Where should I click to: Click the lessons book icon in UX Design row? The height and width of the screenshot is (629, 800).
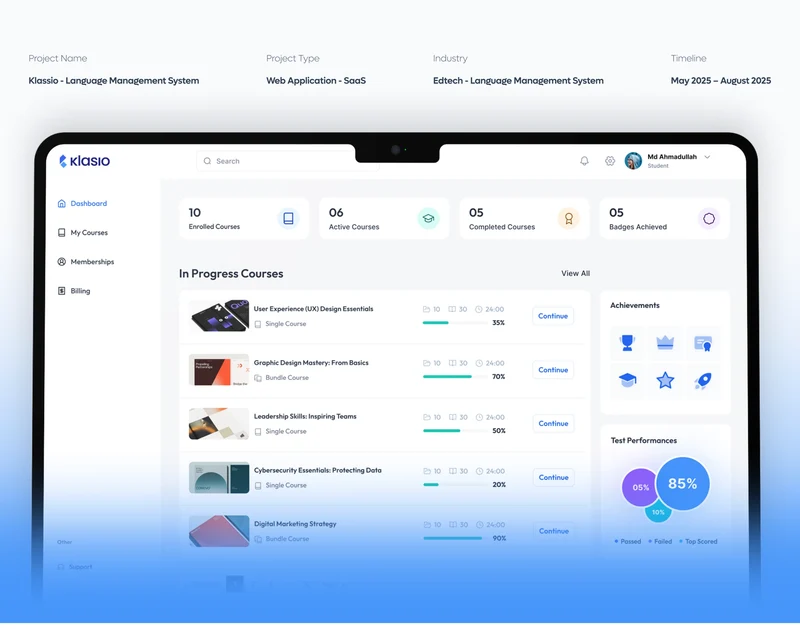click(x=452, y=309)
